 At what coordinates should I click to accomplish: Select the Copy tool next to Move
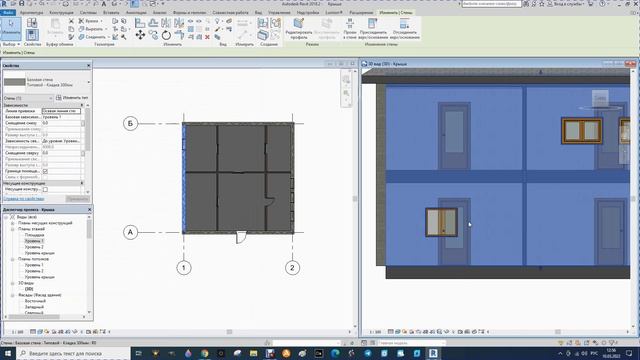coord(153,35)
